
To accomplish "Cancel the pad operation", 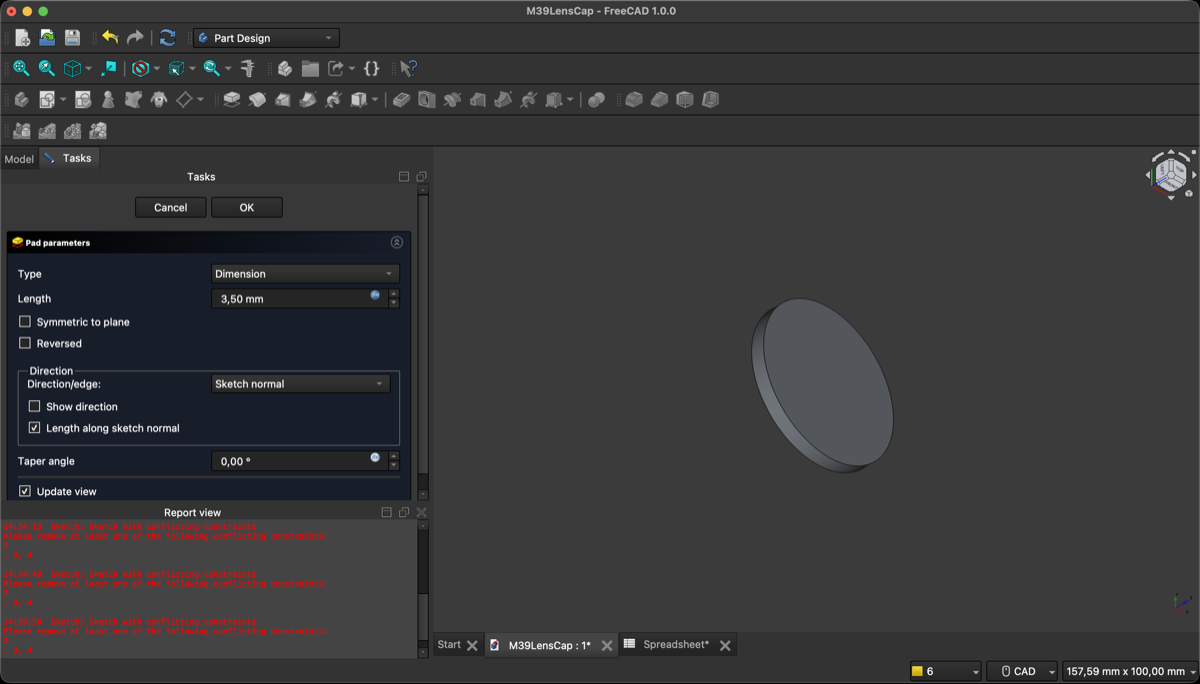I will [170, 207].
